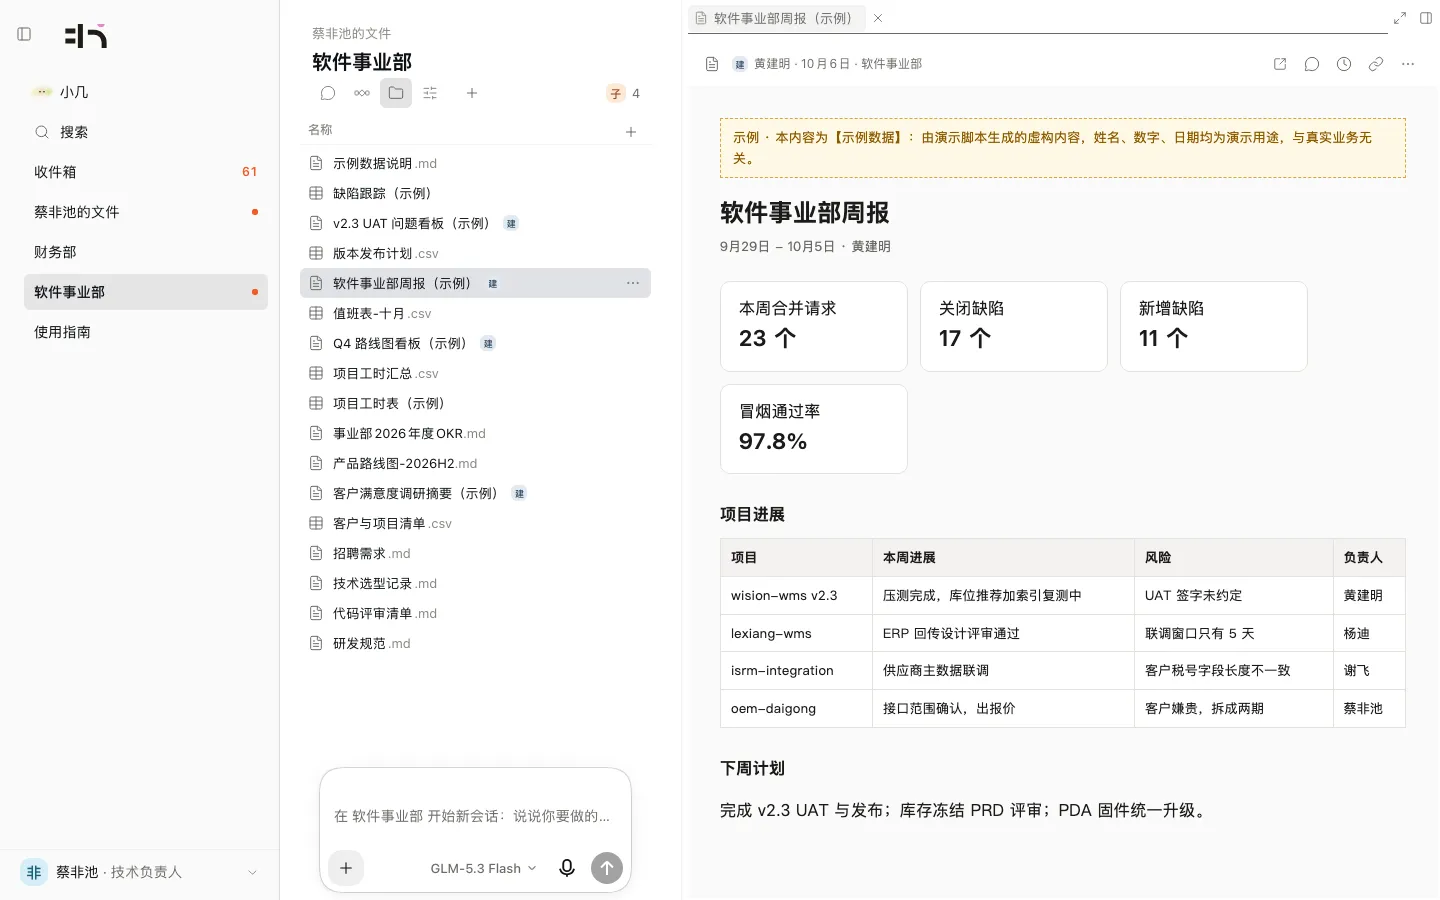This screenshot has height=900, width=1440.
Task: Open document in new window icon
Action: point(1280,64)
